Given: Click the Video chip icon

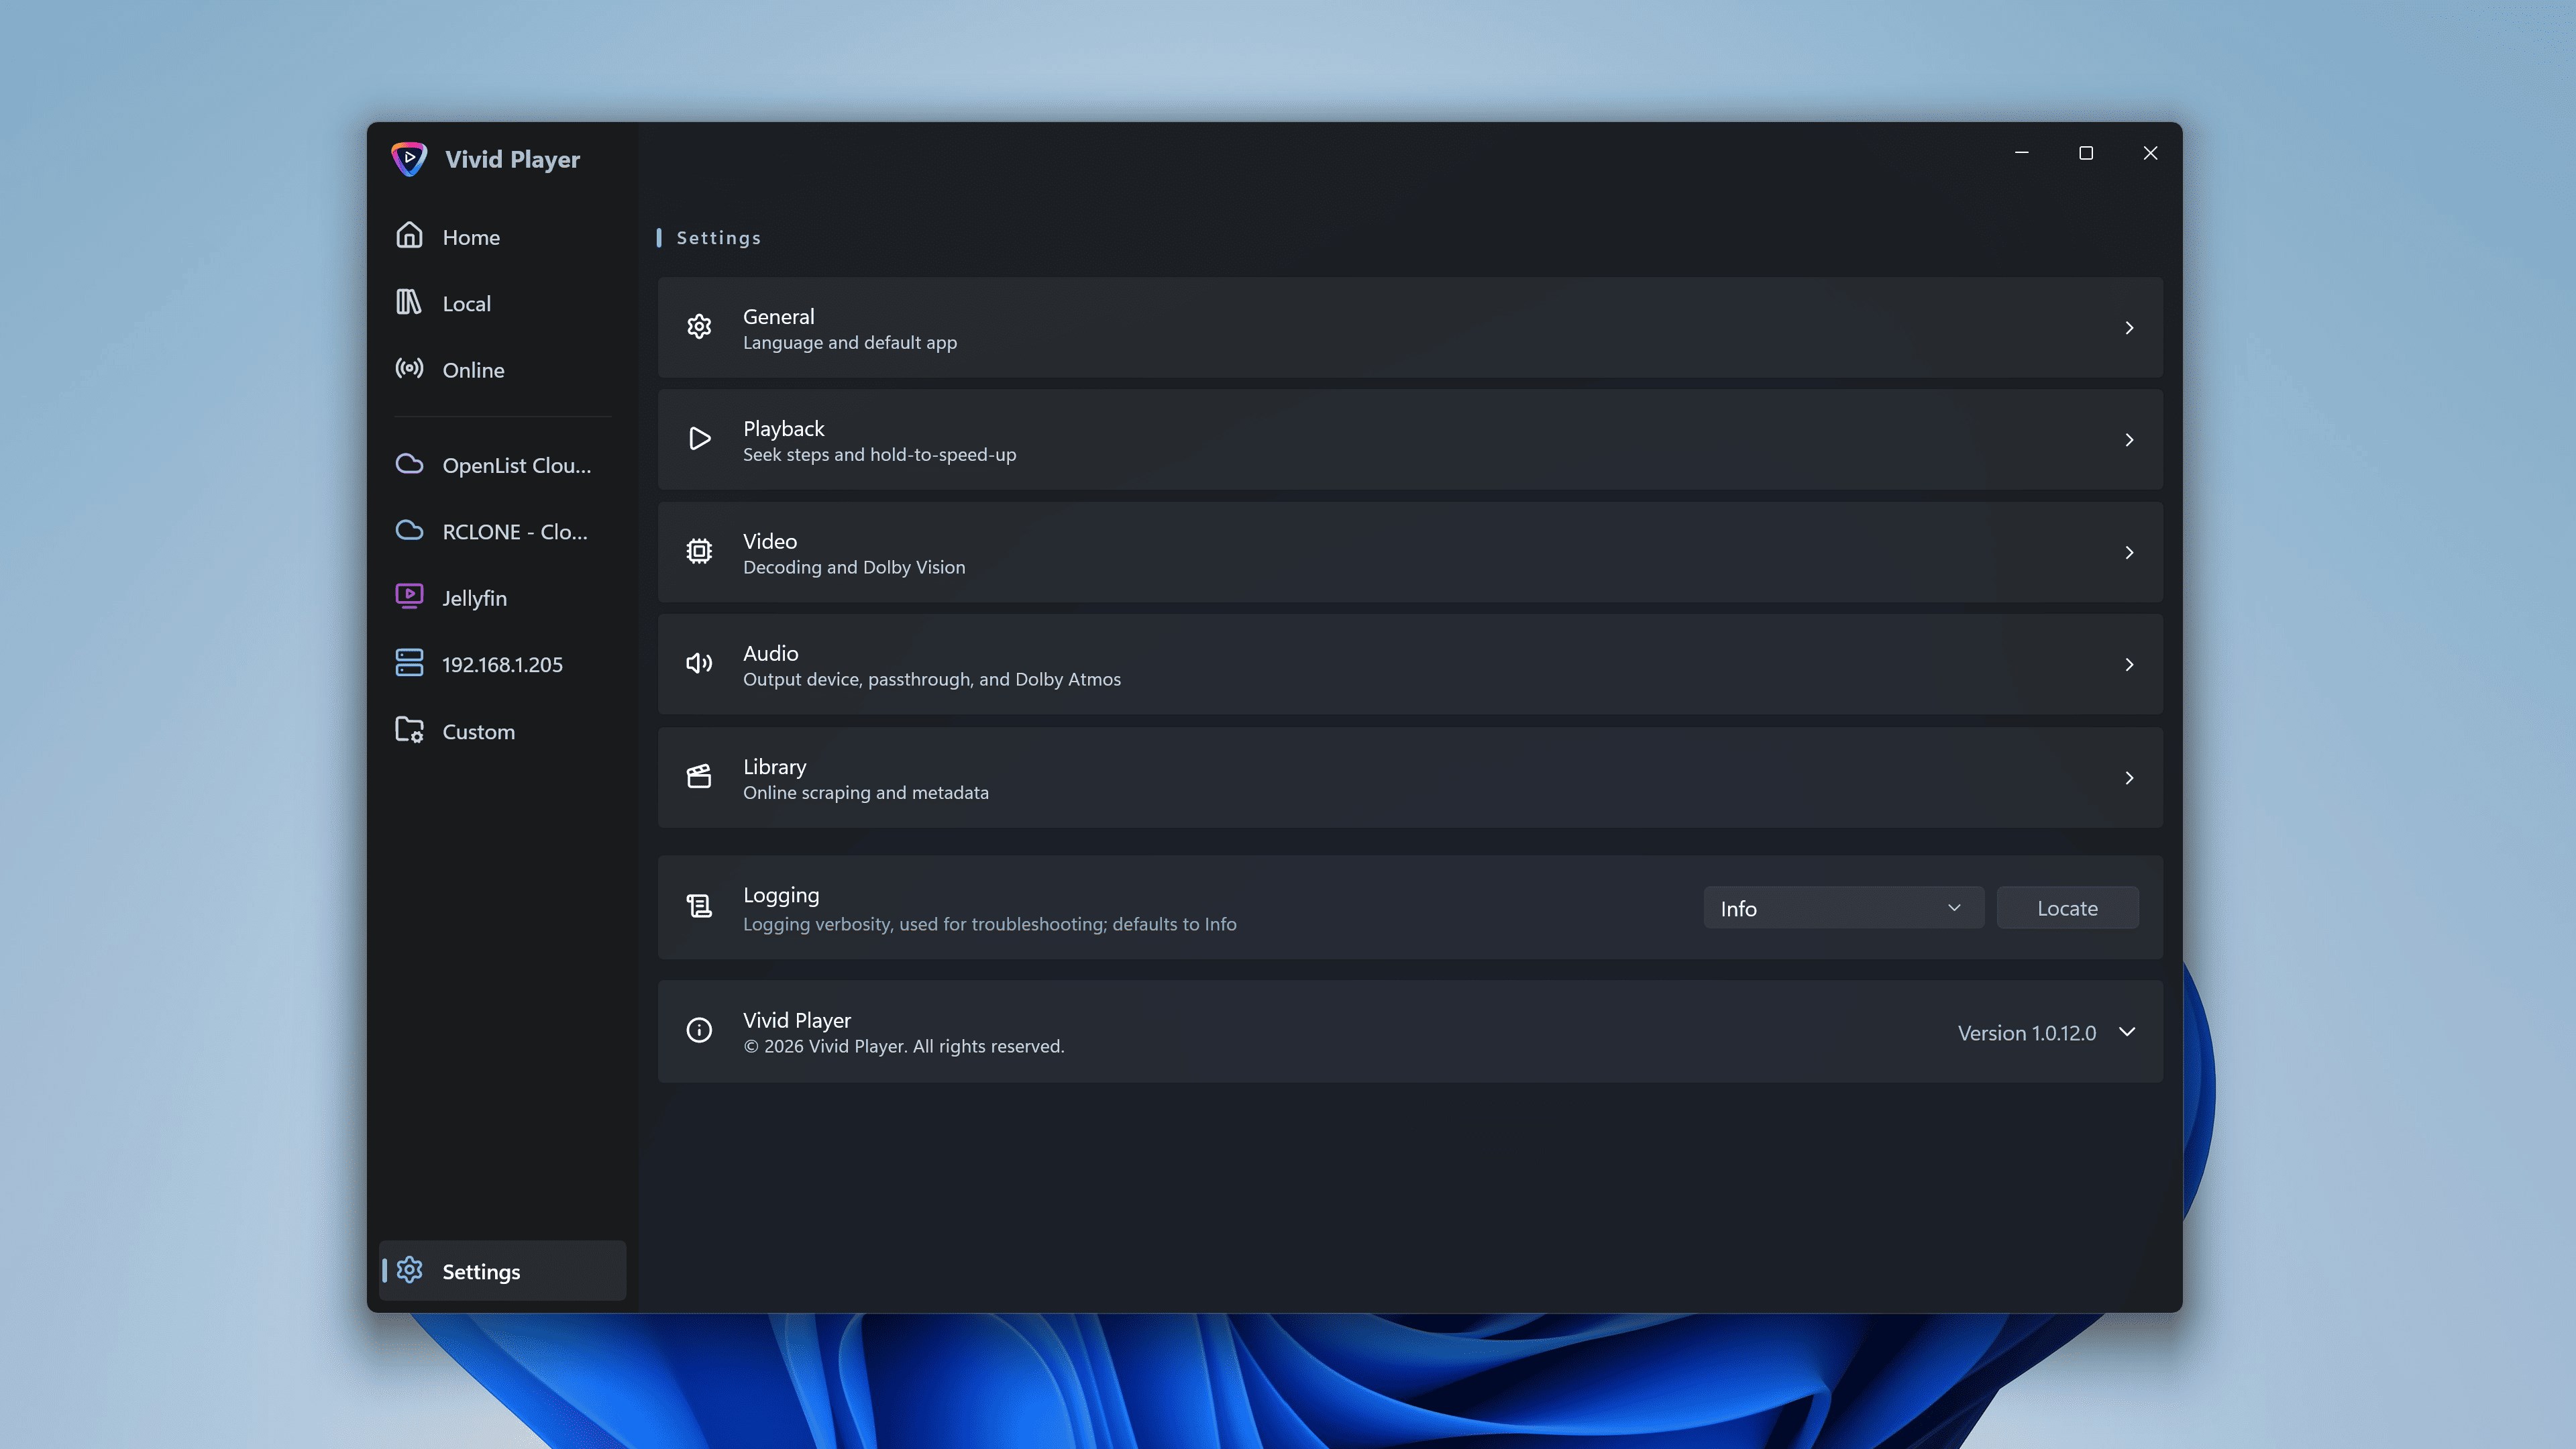Looking at the screenshot, I should [x=699, y=552].
